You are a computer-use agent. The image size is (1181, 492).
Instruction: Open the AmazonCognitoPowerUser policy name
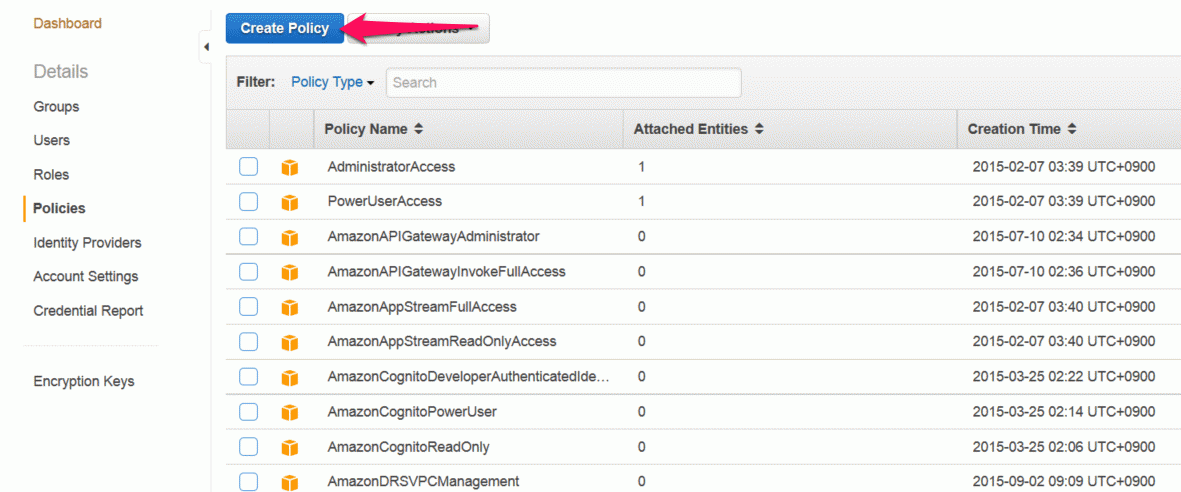click(412, 411)
